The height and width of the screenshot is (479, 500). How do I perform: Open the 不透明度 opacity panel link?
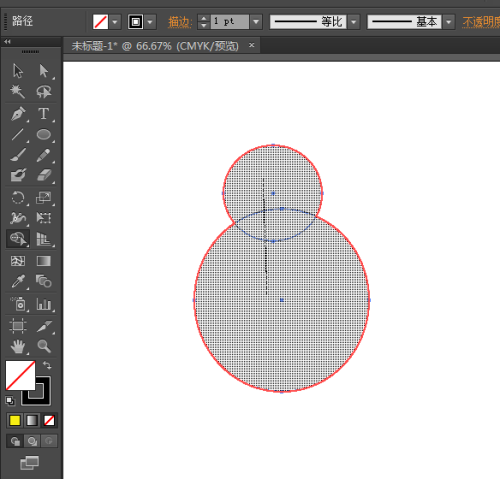pos(481,22)
